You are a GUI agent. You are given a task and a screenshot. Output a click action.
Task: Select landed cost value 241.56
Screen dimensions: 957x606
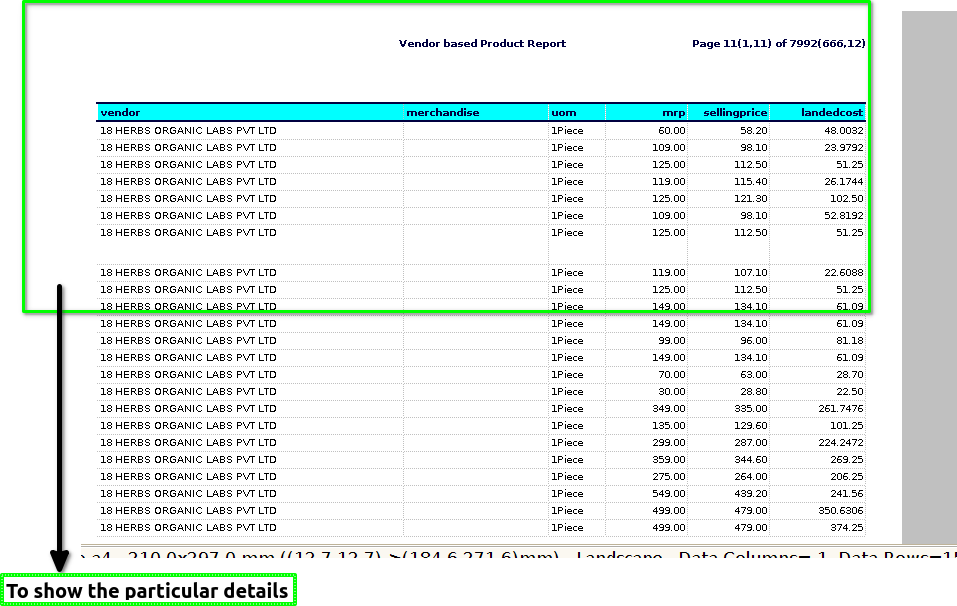(x=847, y=494)
